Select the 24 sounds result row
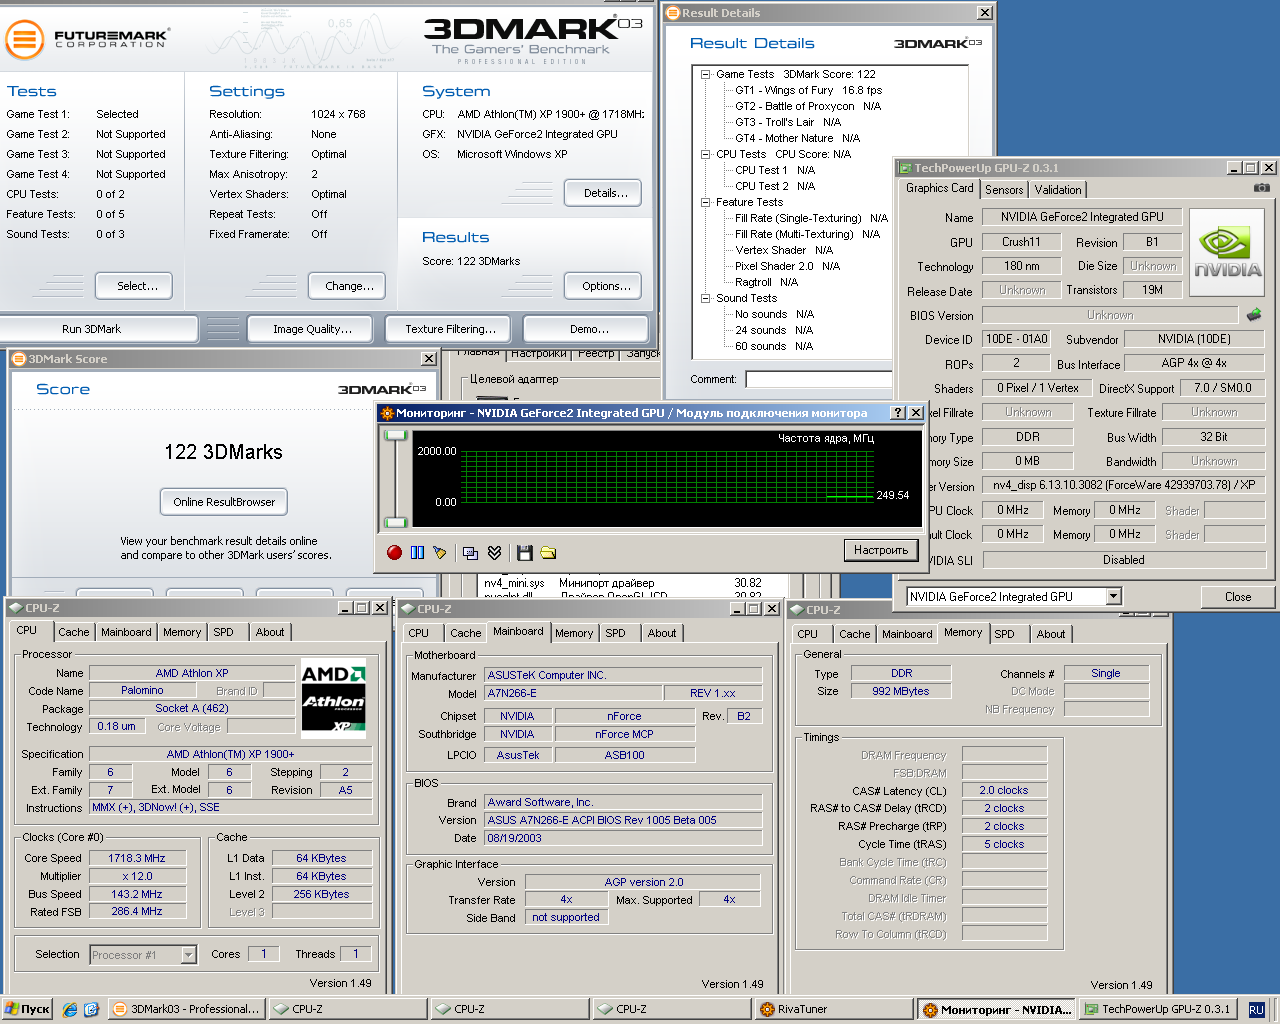Image resolution: width=1280 pixels, height=1024 pixels. pos(774,330)
